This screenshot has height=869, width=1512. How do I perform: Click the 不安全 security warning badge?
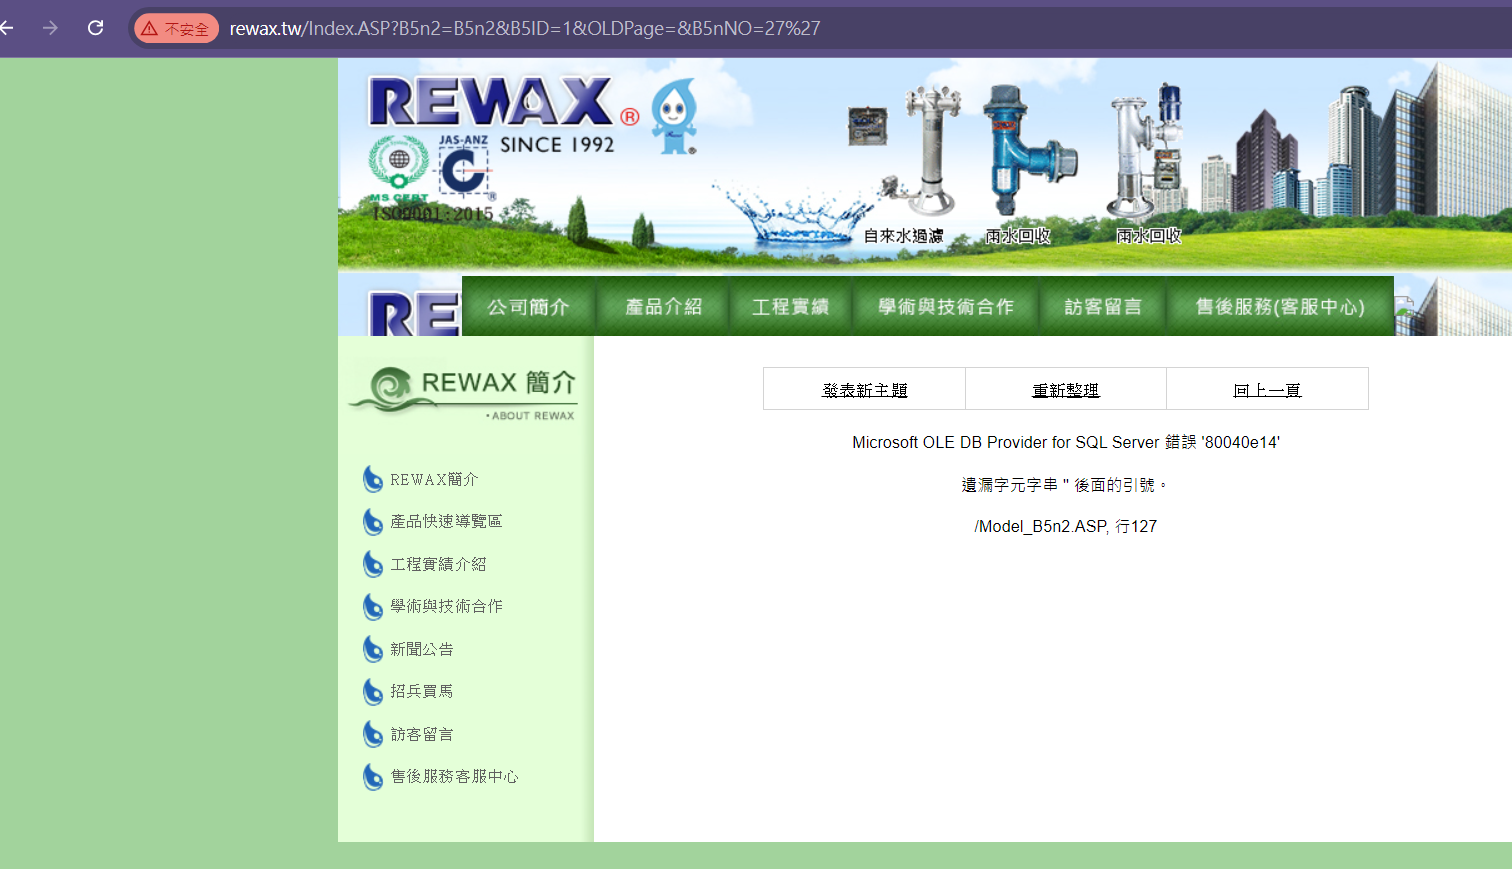pos(177,29)
